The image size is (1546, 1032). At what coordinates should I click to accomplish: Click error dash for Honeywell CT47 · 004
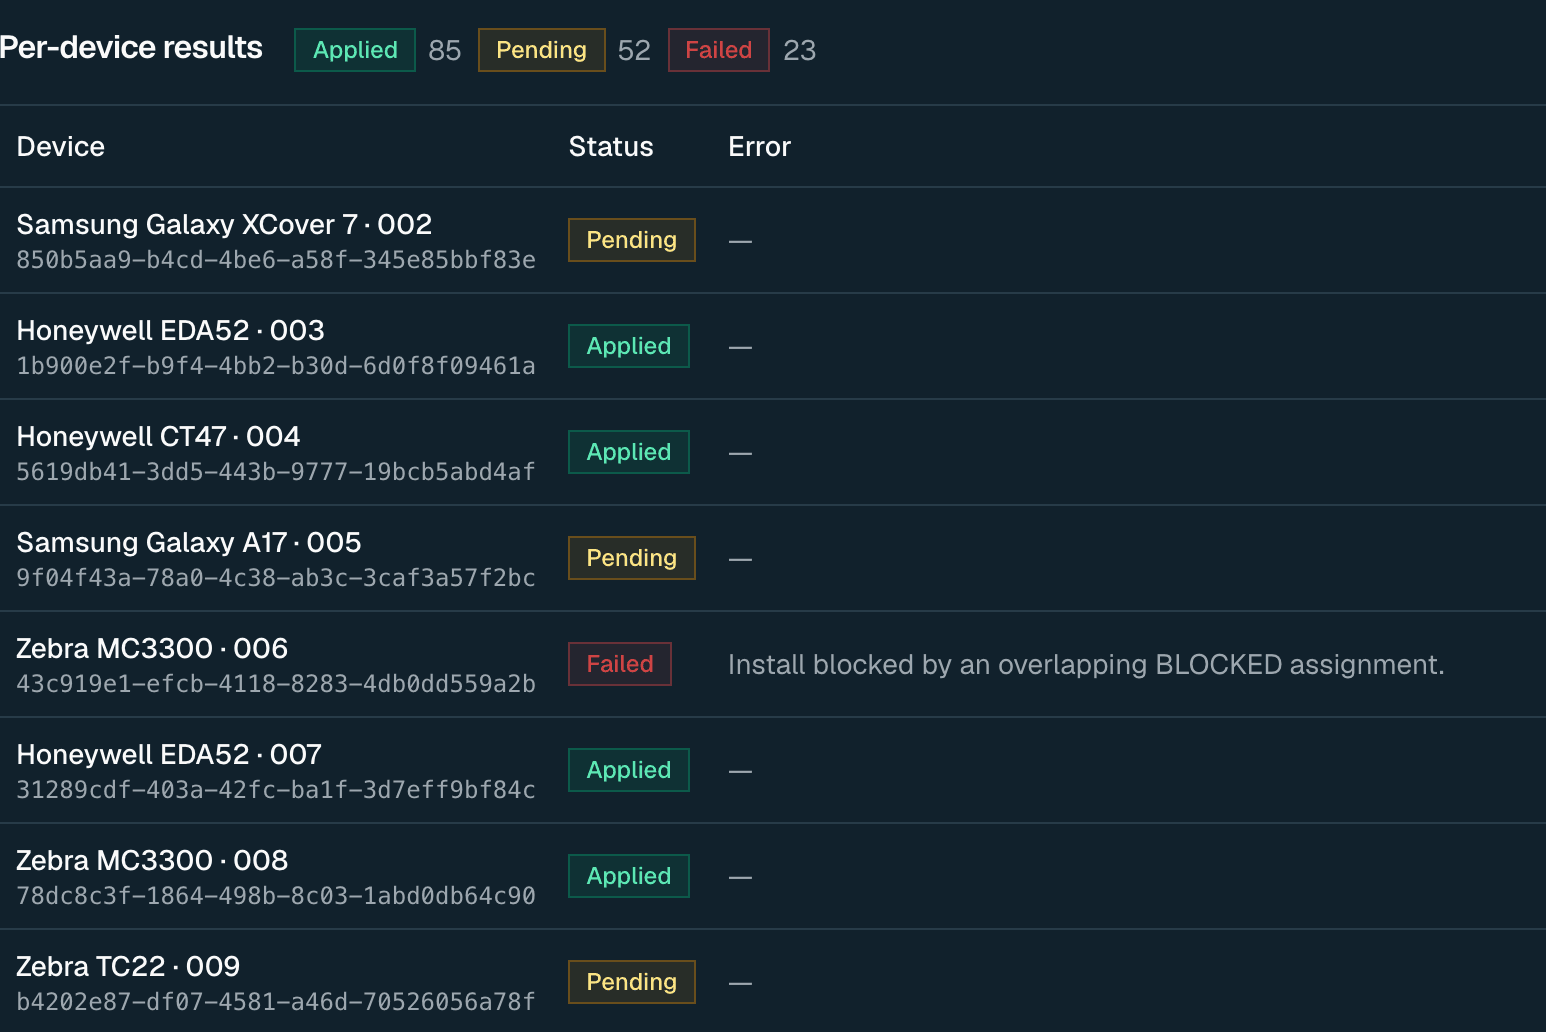[740, 453]
